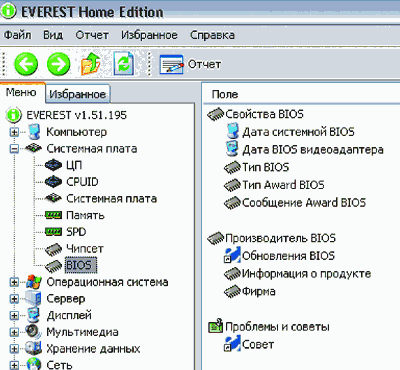Image resolution: width=400 pixels, height=370 pixels.
Task: Expand the Сеть tree node
Action: point(14,365)
